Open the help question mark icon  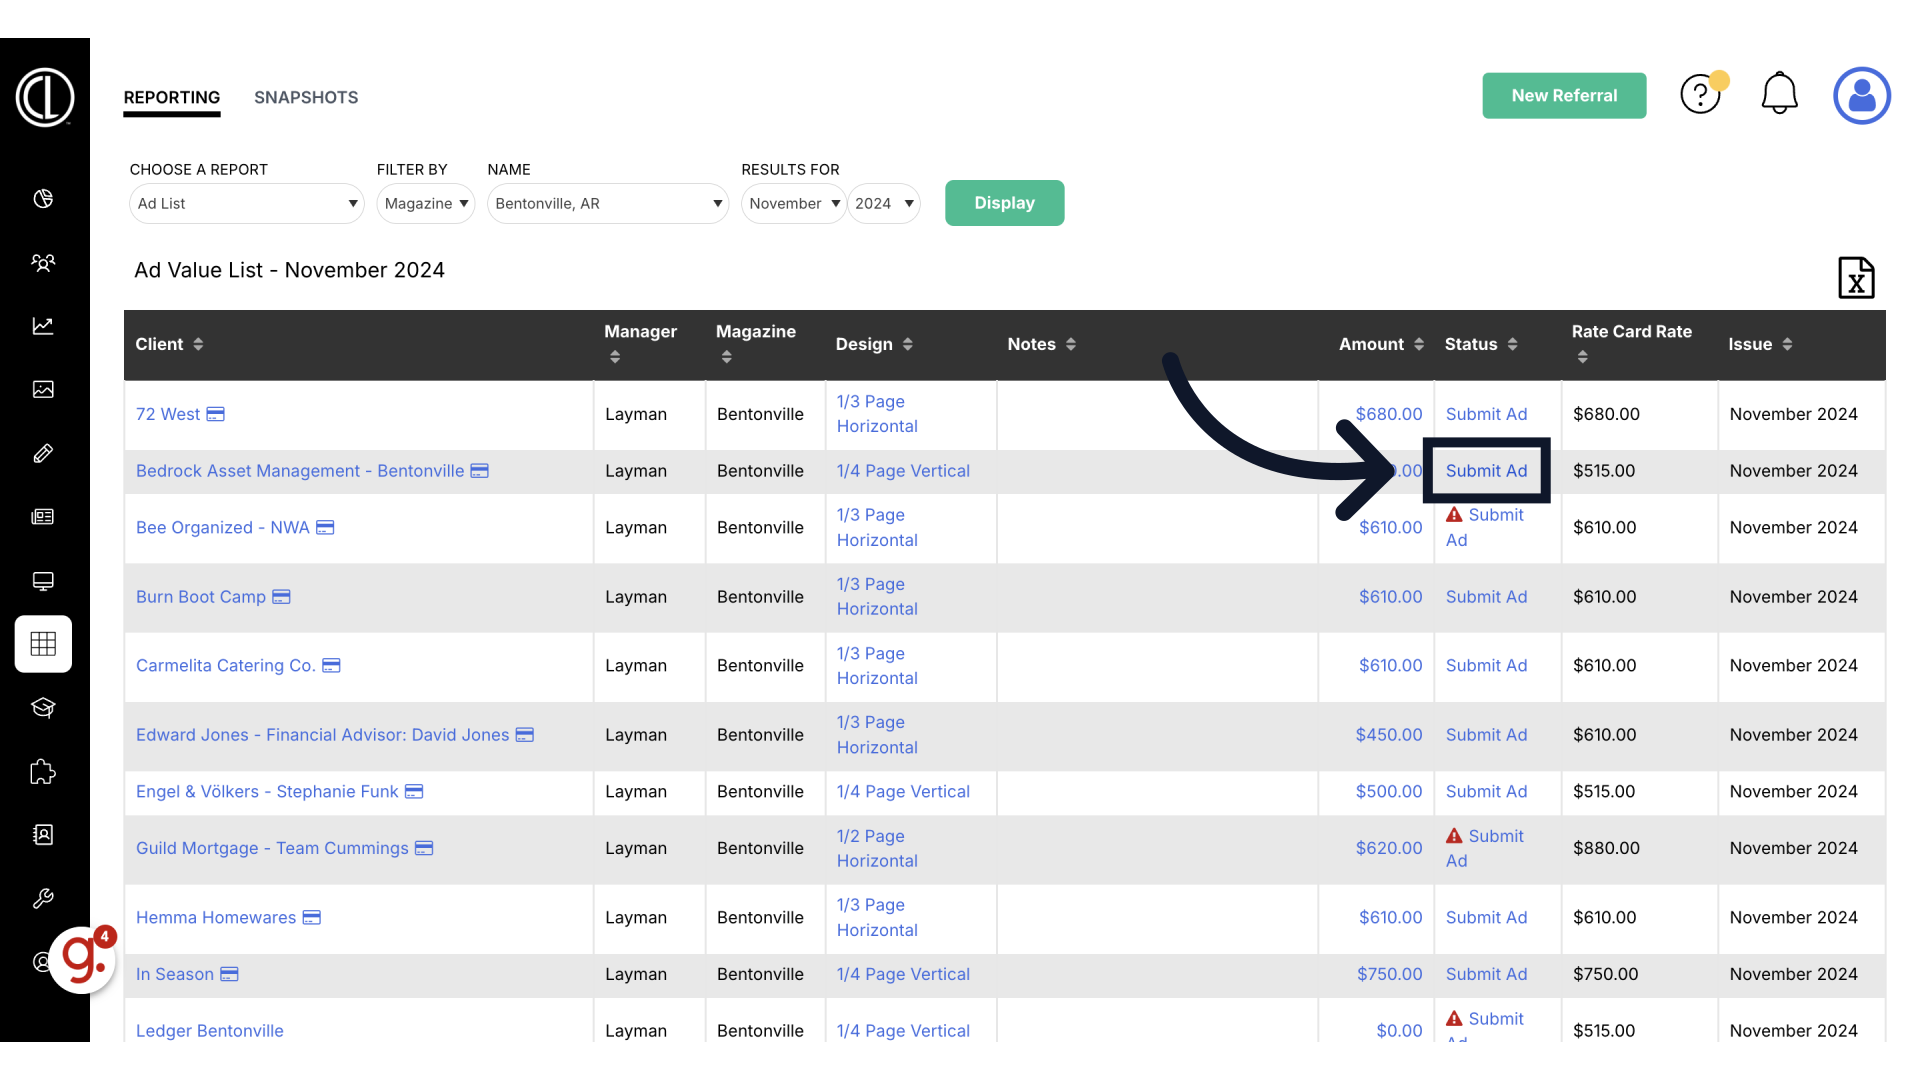click(x=1700, y=94)
